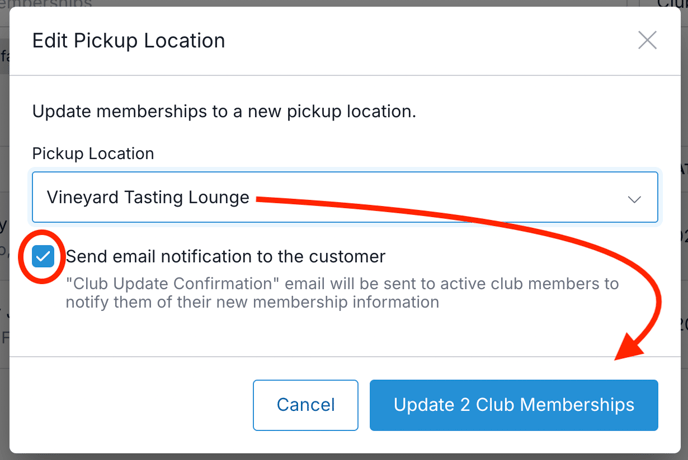Click the 'Update memberships to a new pickup location' text
Image resolution: width=688 pixels, height=460 pixels.
(224, 111)
